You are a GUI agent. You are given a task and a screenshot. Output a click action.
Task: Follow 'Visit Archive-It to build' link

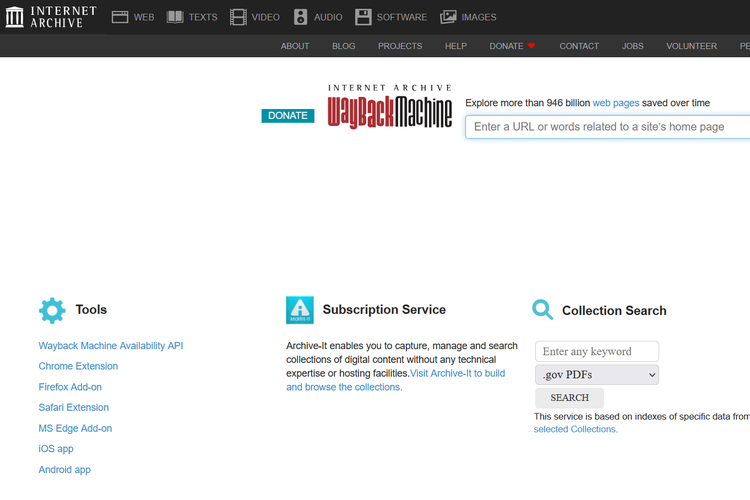[x=457, y=373]
